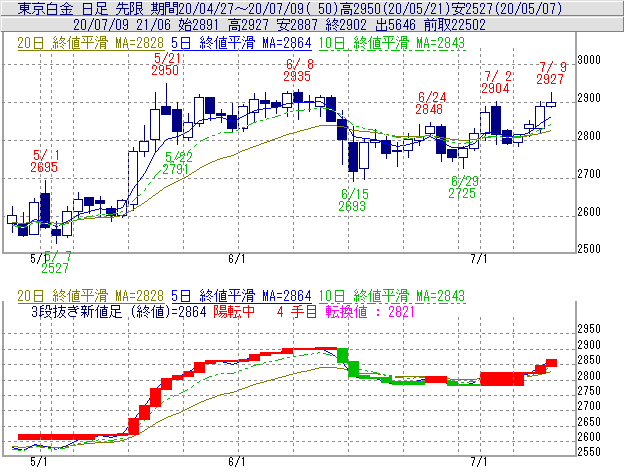Viewport: 624px width, 474px height.
Task: Click the red 4 手目 text
Action: click(296, 311)
